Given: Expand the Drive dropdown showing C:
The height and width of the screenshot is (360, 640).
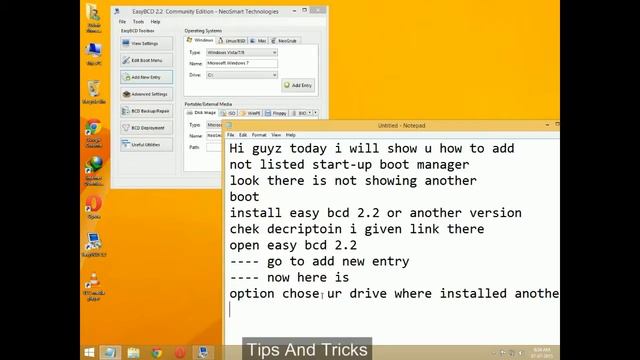Looking at the screenshot, I should click(x=242, y=75).
